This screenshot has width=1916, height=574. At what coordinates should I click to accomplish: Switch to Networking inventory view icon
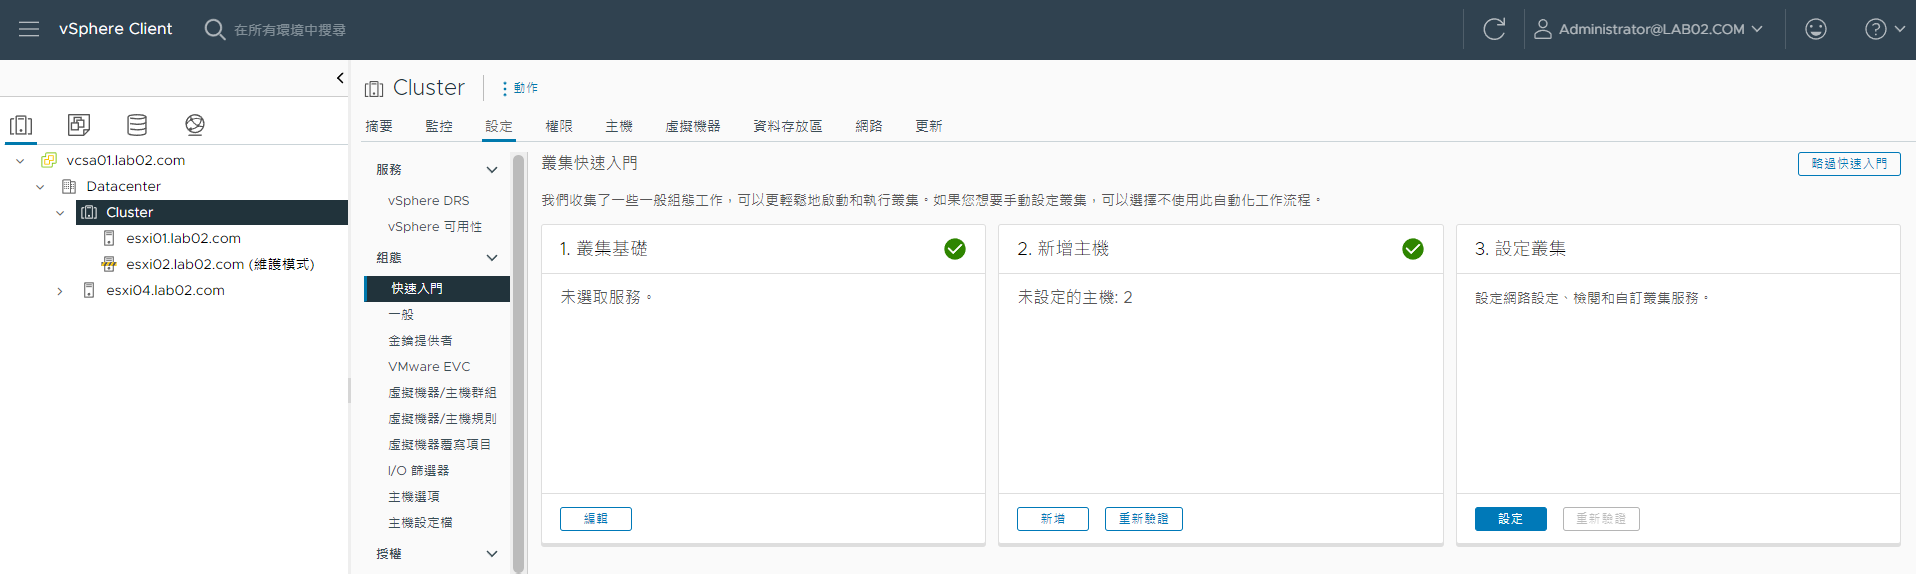click(x=195, y=125)
